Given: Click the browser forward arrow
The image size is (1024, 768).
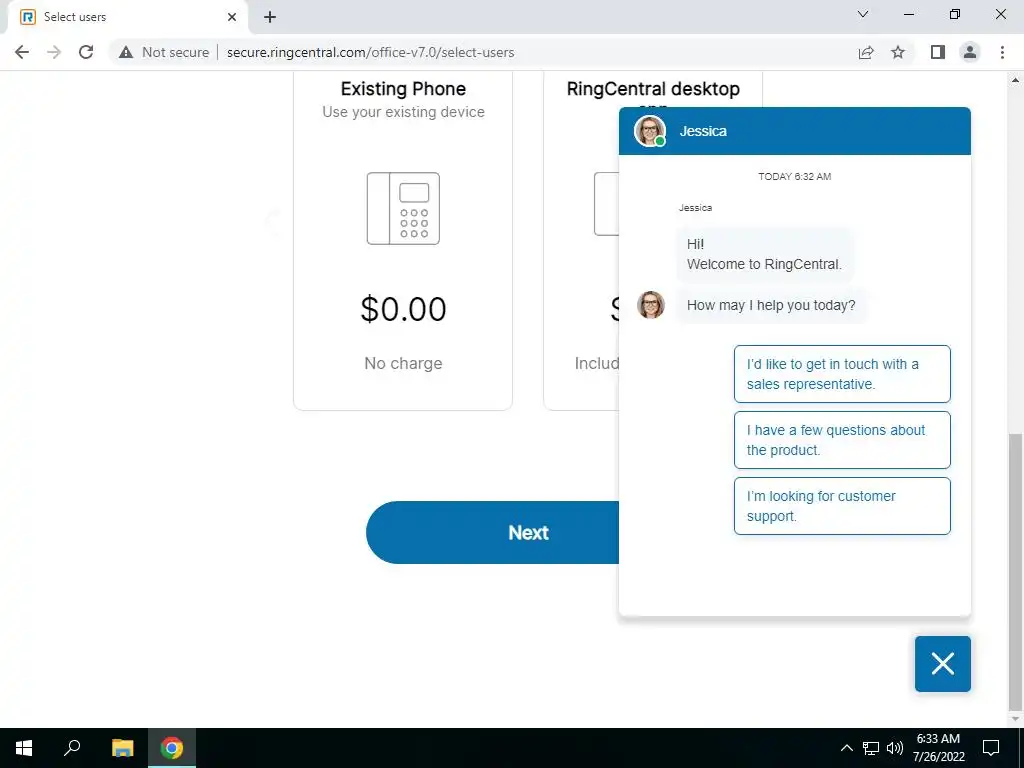Looking at the screenshot, I should point(54,52).
